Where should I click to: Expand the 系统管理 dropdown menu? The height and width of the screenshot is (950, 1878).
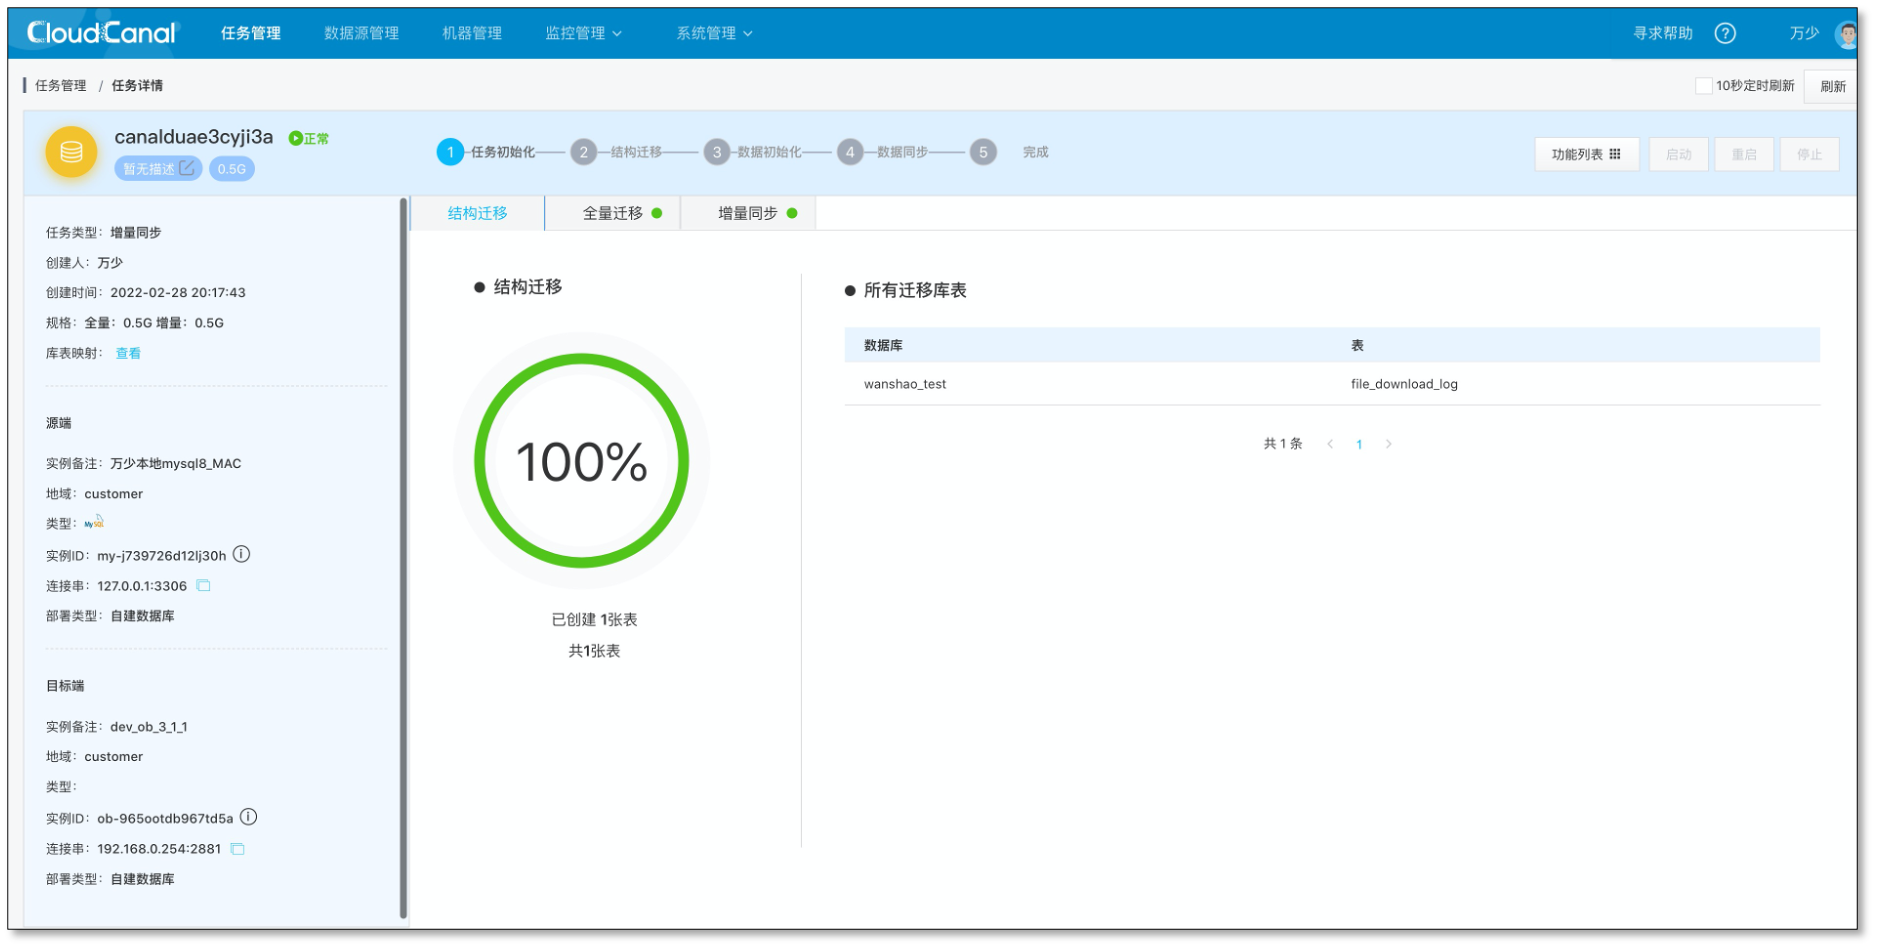pyautogui.click(x=714, y=33)
